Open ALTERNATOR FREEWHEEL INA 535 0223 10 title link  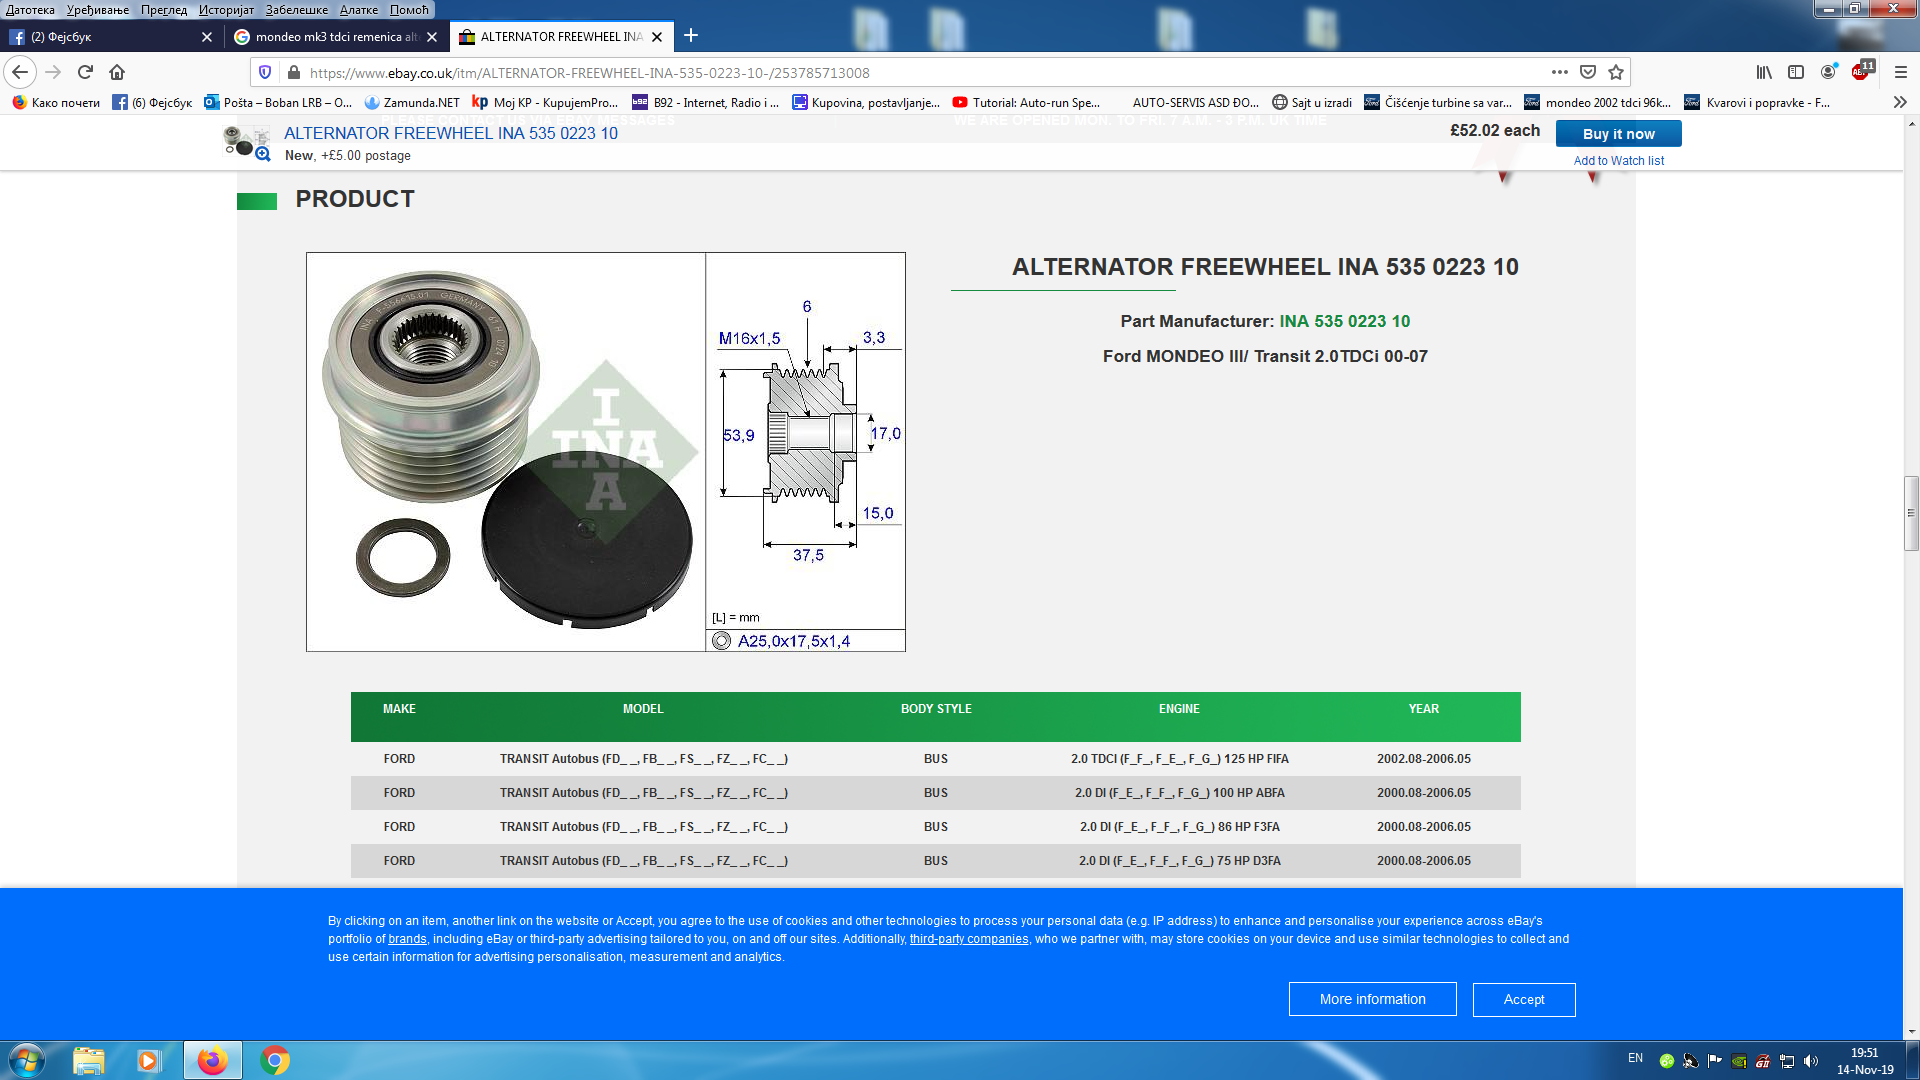(x=451, y=133)
